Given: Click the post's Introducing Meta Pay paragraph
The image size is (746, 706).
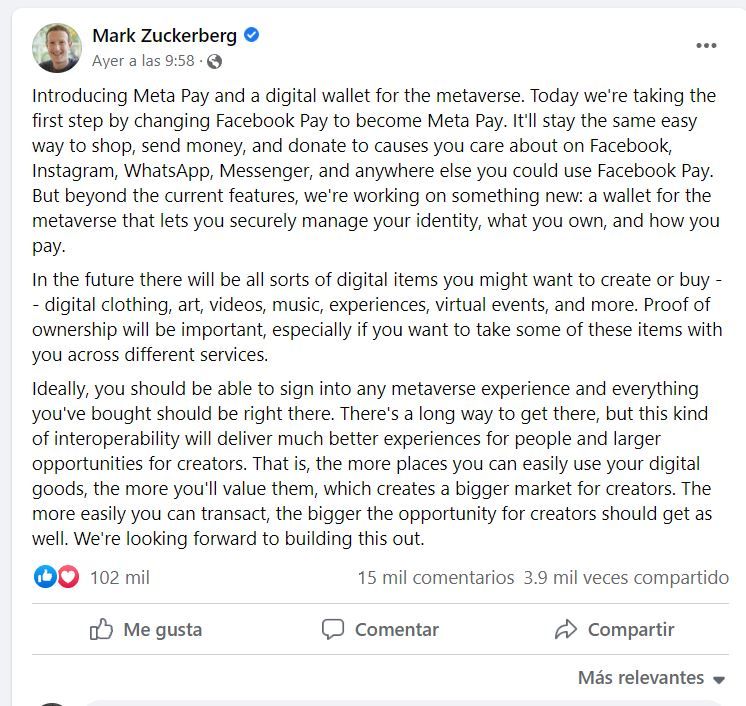Looking at the screenshot, I should click(x=376, y=170).
